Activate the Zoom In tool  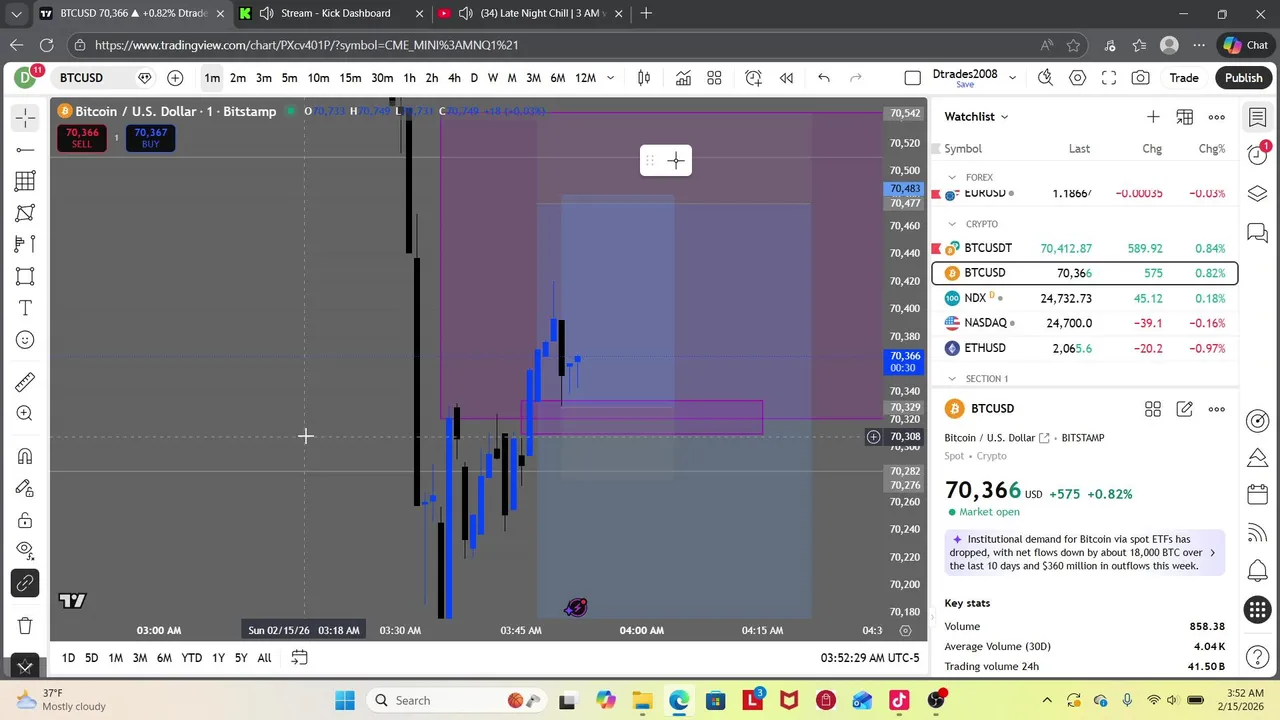pyautogui.click(x=25, y=414)
